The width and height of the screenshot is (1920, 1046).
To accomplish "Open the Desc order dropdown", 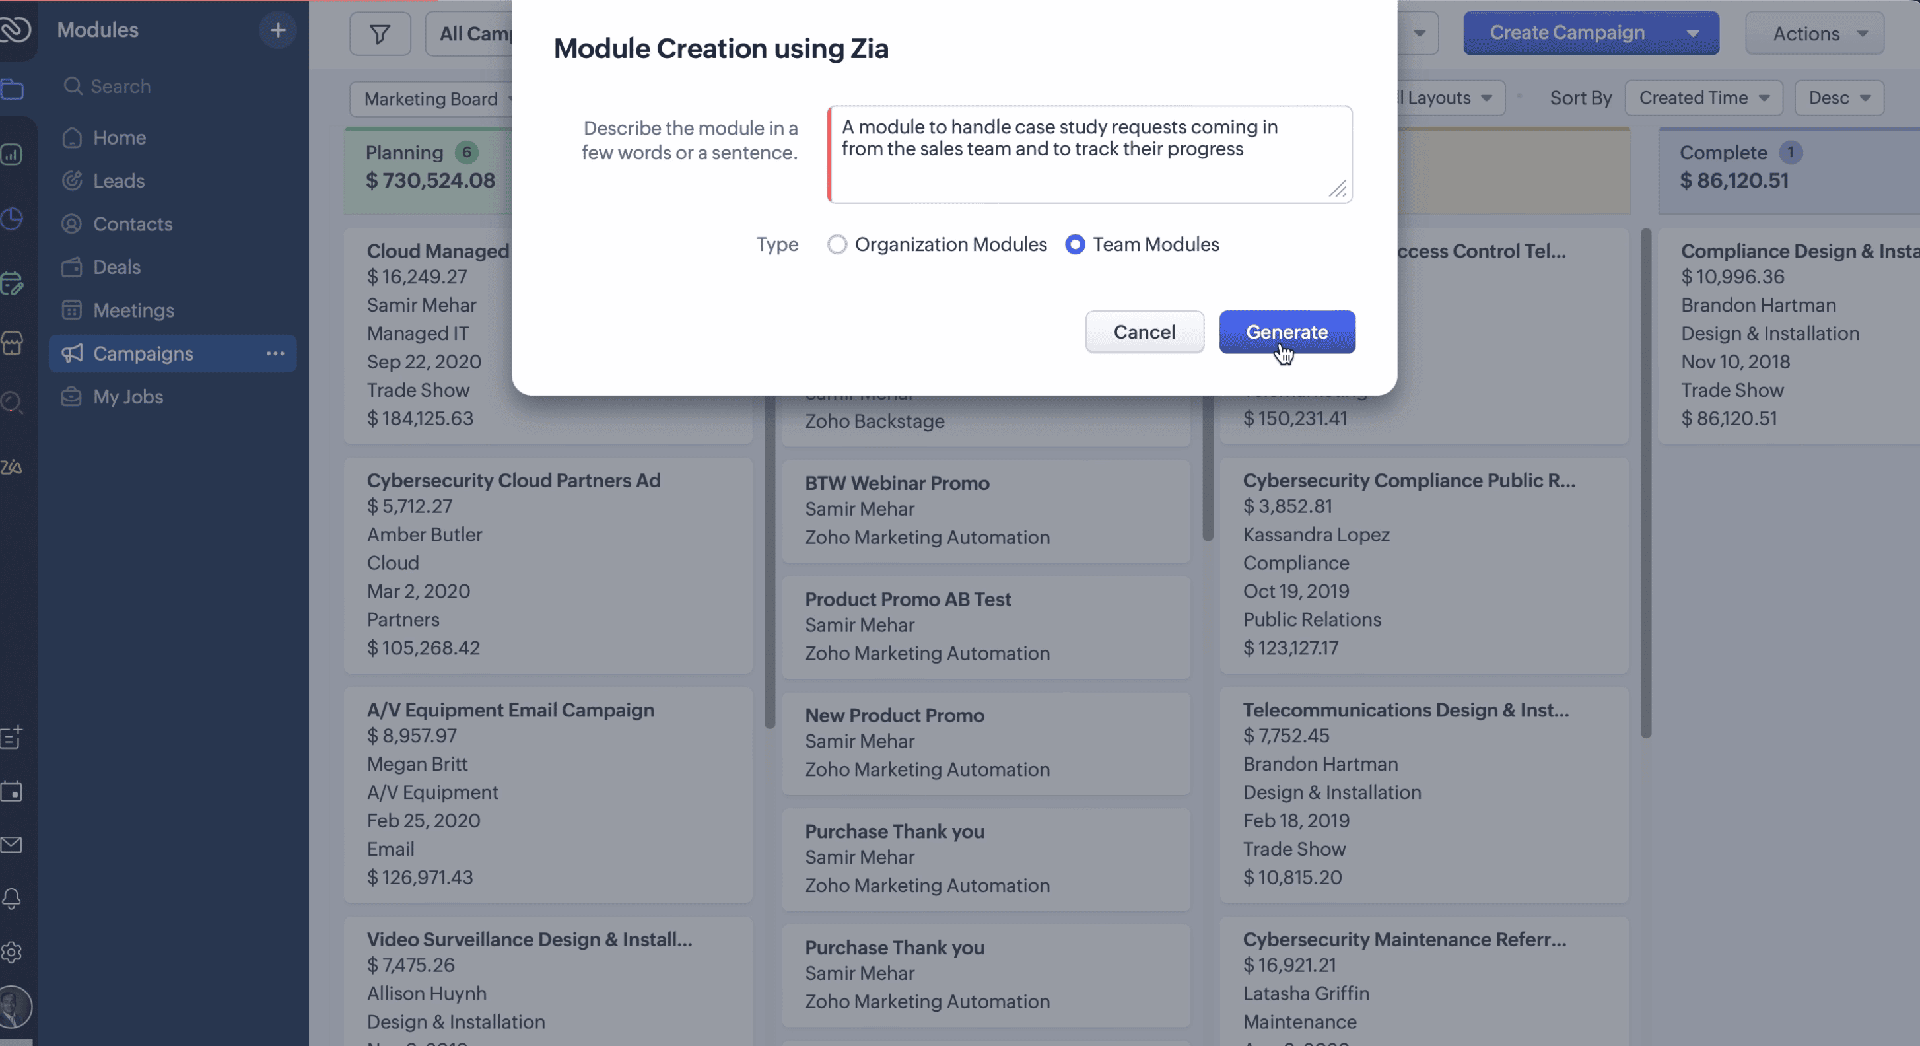I will click(1838, 98).
